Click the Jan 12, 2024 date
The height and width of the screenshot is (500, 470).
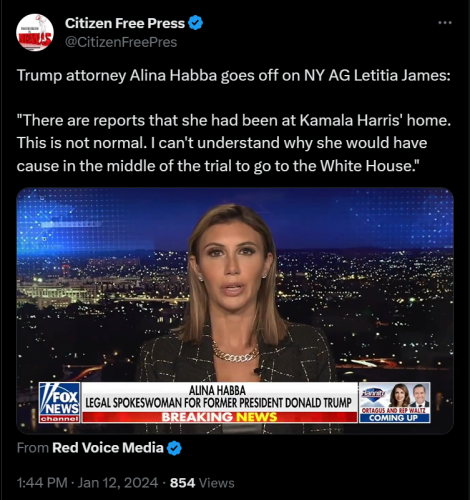[x=118, y=483]
